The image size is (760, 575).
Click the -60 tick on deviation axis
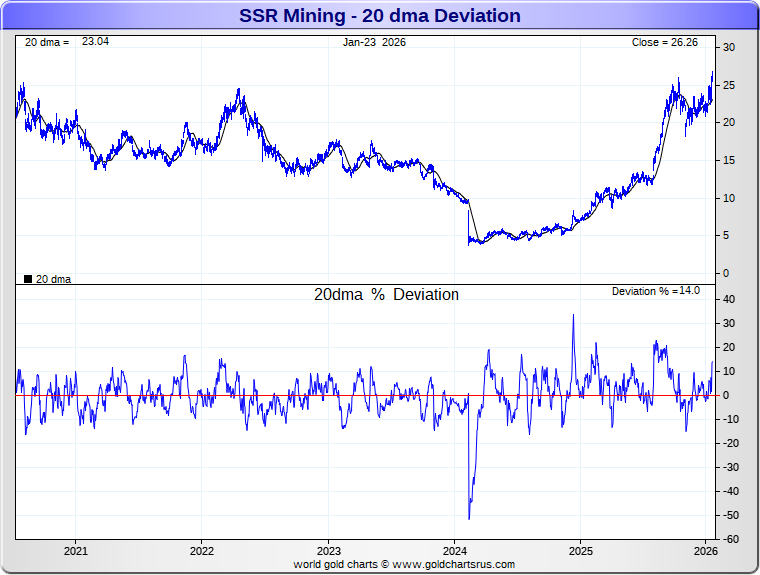pyautogui.click(x=729, y=539)
